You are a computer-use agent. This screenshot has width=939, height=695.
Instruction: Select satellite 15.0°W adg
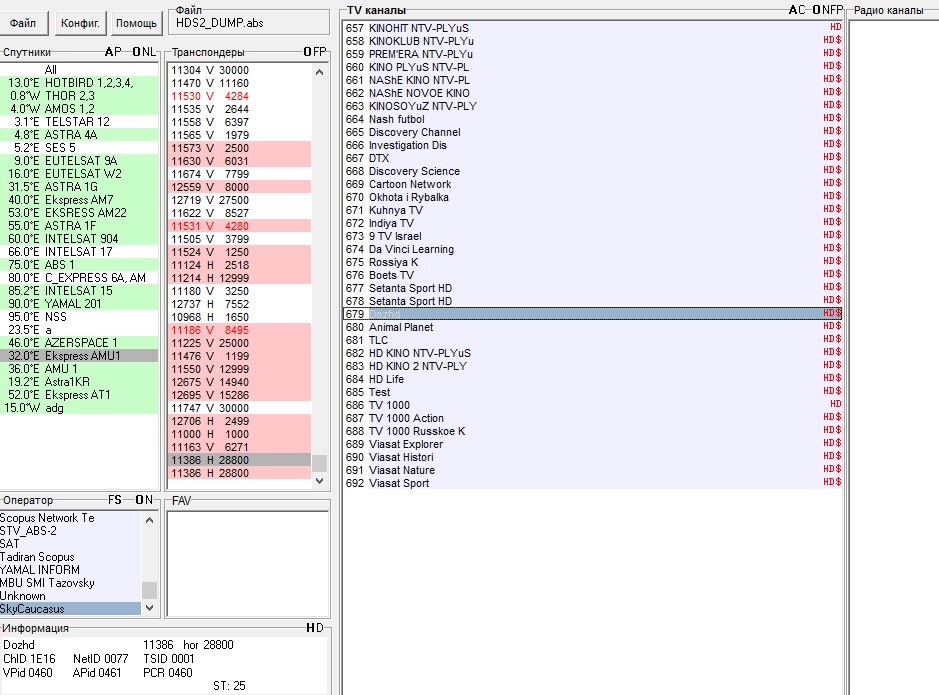[79, 408]
